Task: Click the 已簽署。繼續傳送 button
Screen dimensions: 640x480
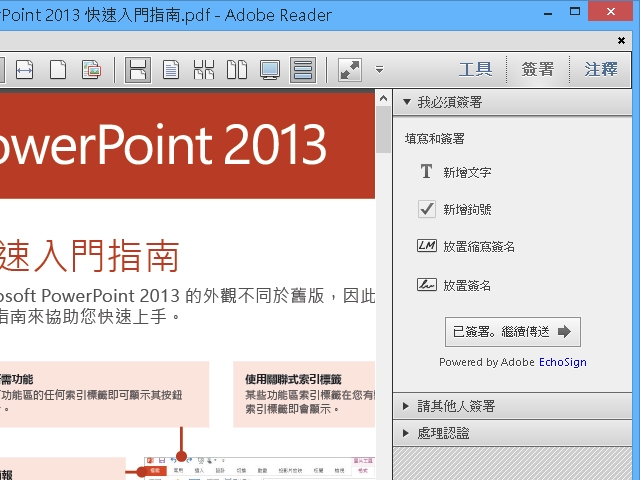Action: pos(513,332)
